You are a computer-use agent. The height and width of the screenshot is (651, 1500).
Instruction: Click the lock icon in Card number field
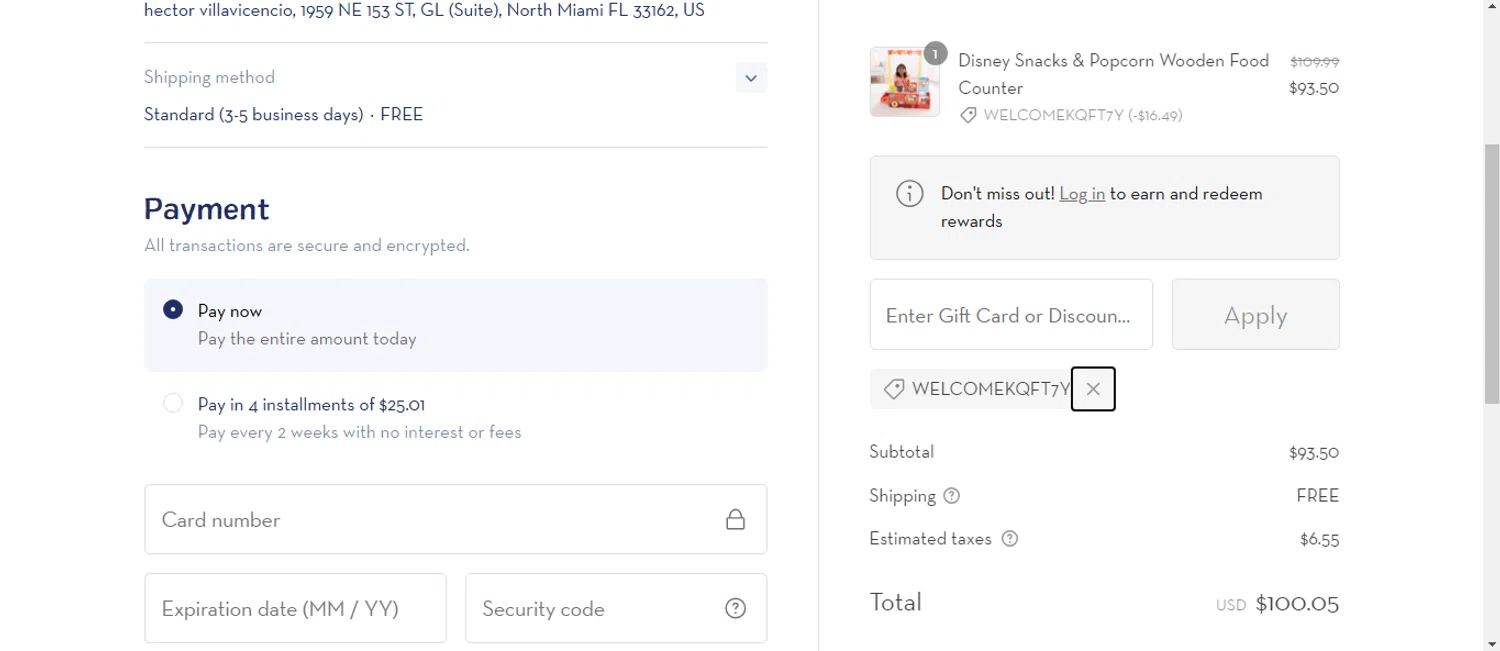pos(735,520)
